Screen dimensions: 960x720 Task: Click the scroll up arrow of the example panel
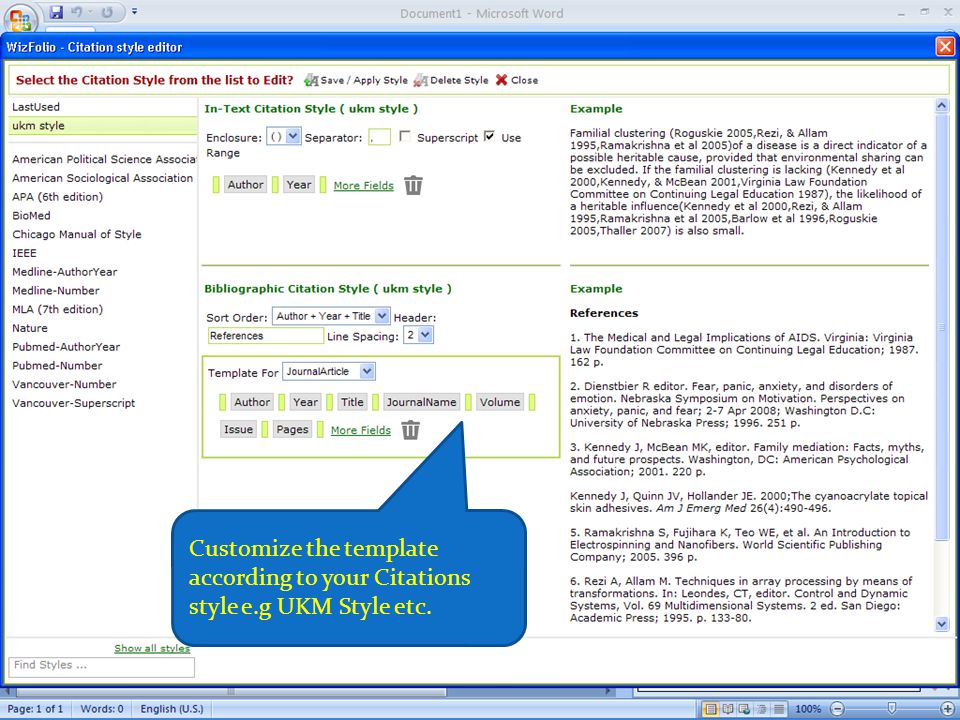942,106
